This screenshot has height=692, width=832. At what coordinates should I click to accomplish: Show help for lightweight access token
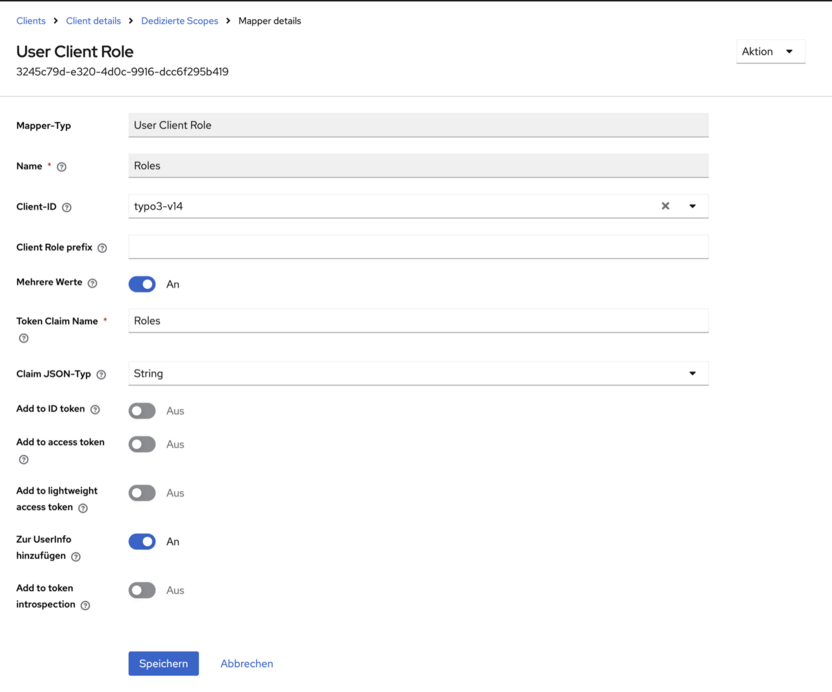coord(83,508)
